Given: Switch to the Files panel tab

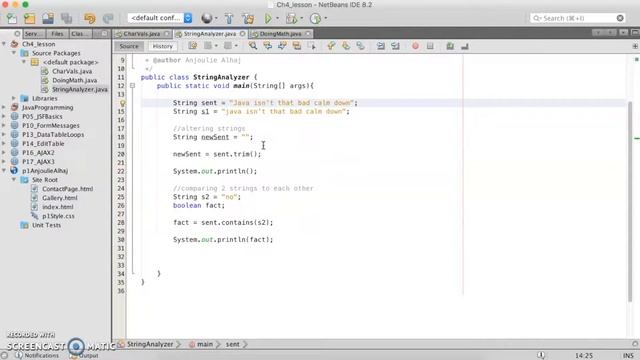Looking at the screenshot, I should [57, 33].
